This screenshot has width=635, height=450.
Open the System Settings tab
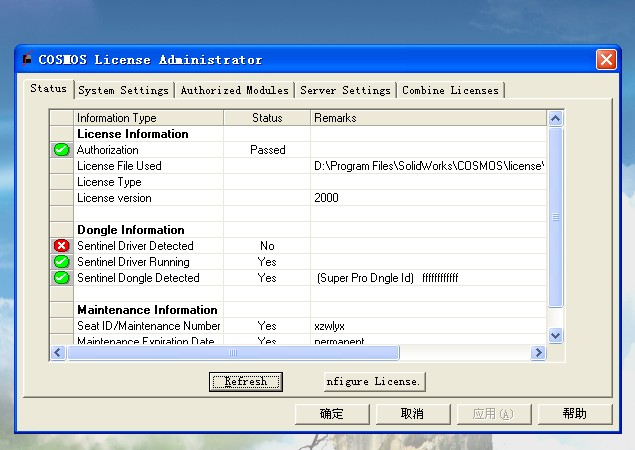[124, 90]
